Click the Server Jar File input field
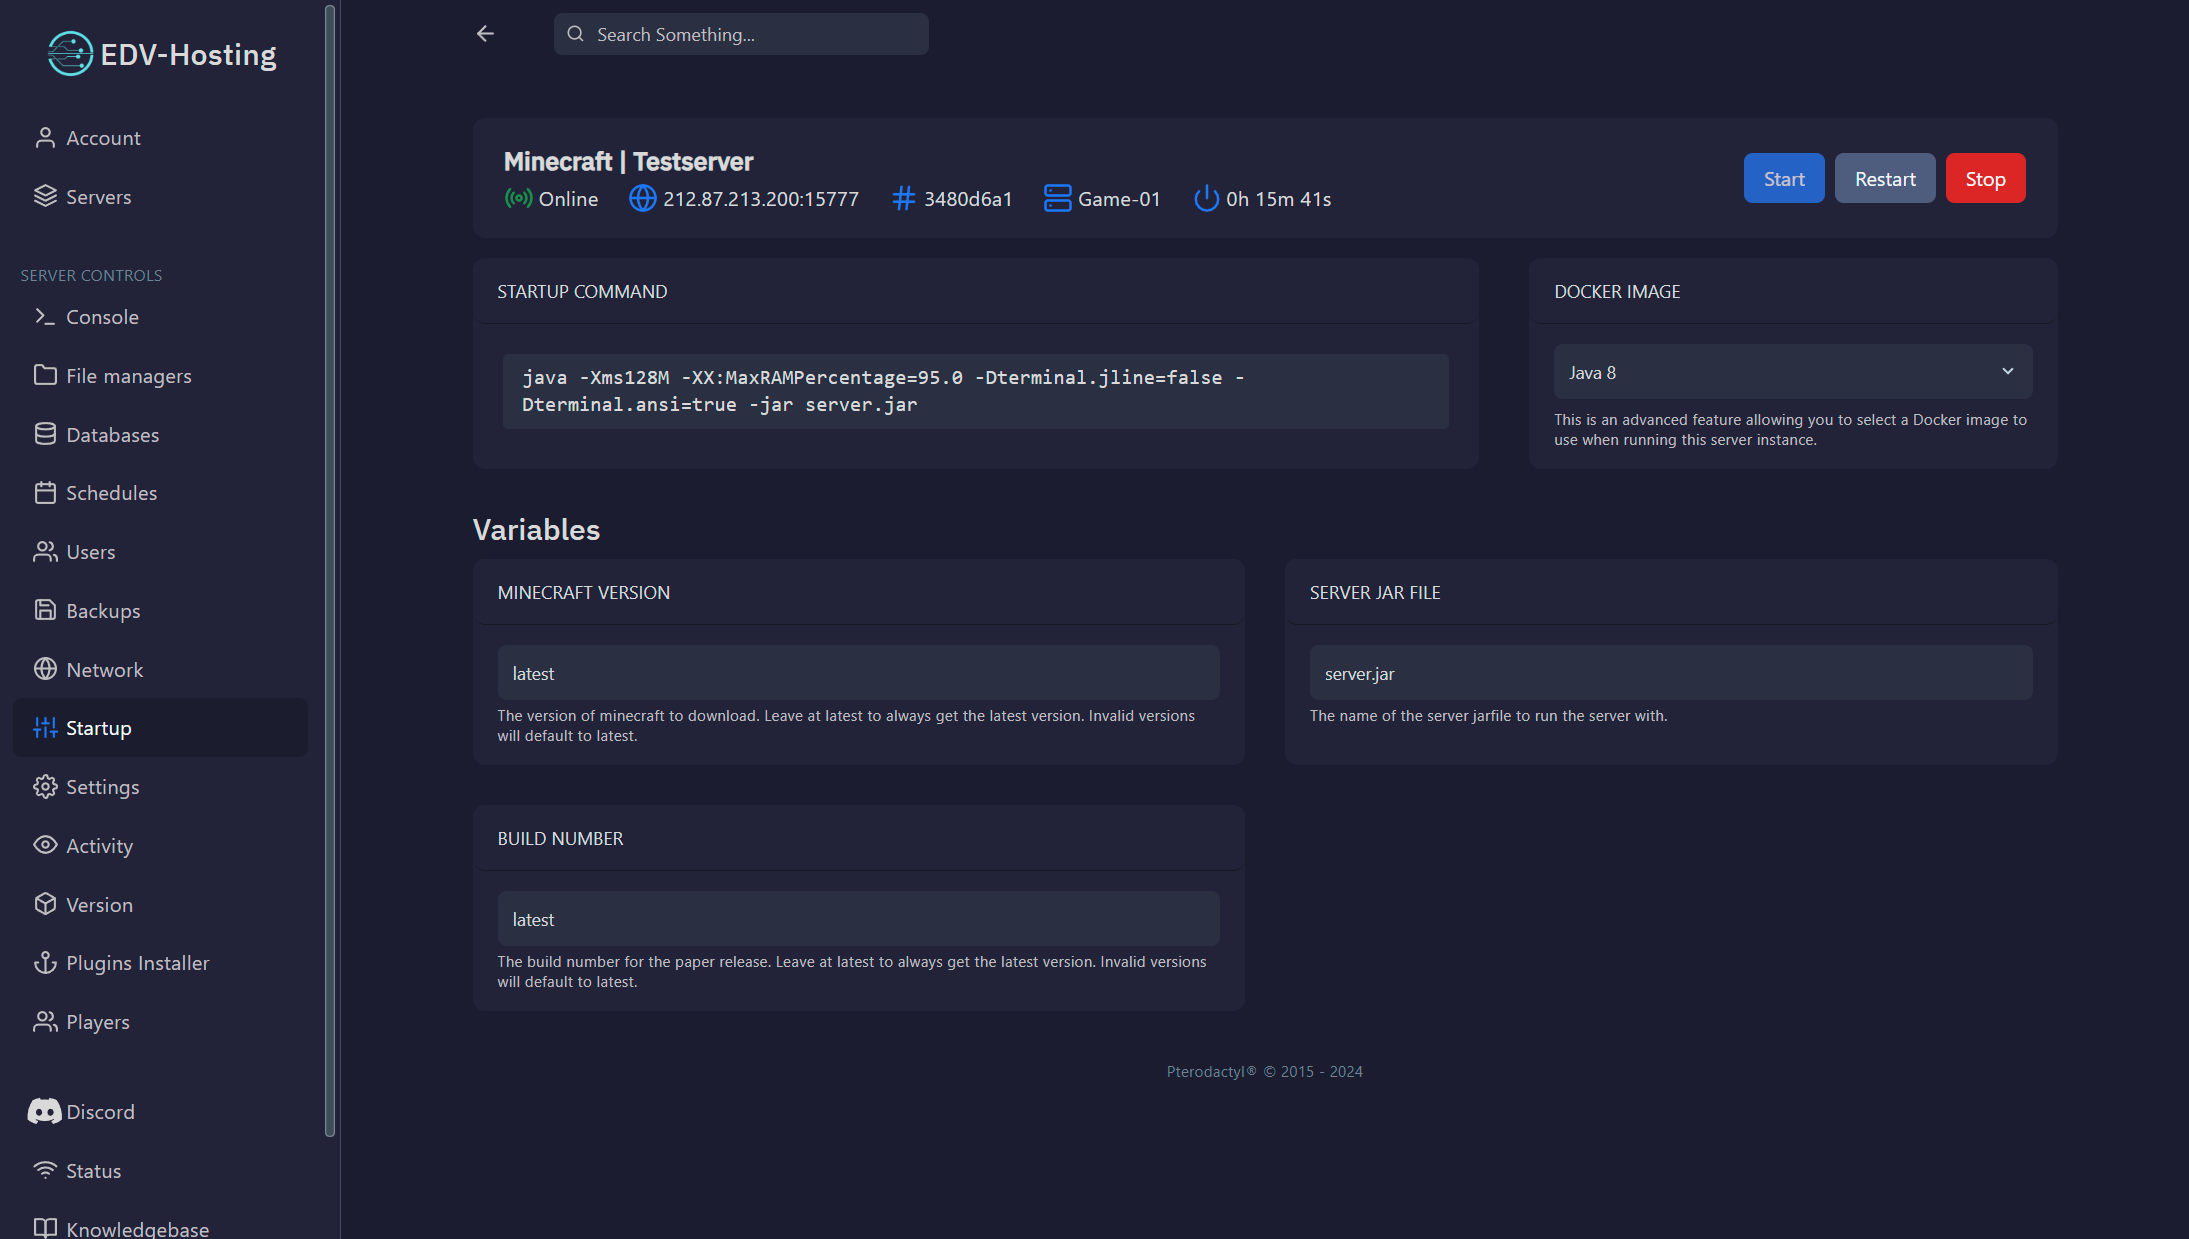 point(1670,673)
